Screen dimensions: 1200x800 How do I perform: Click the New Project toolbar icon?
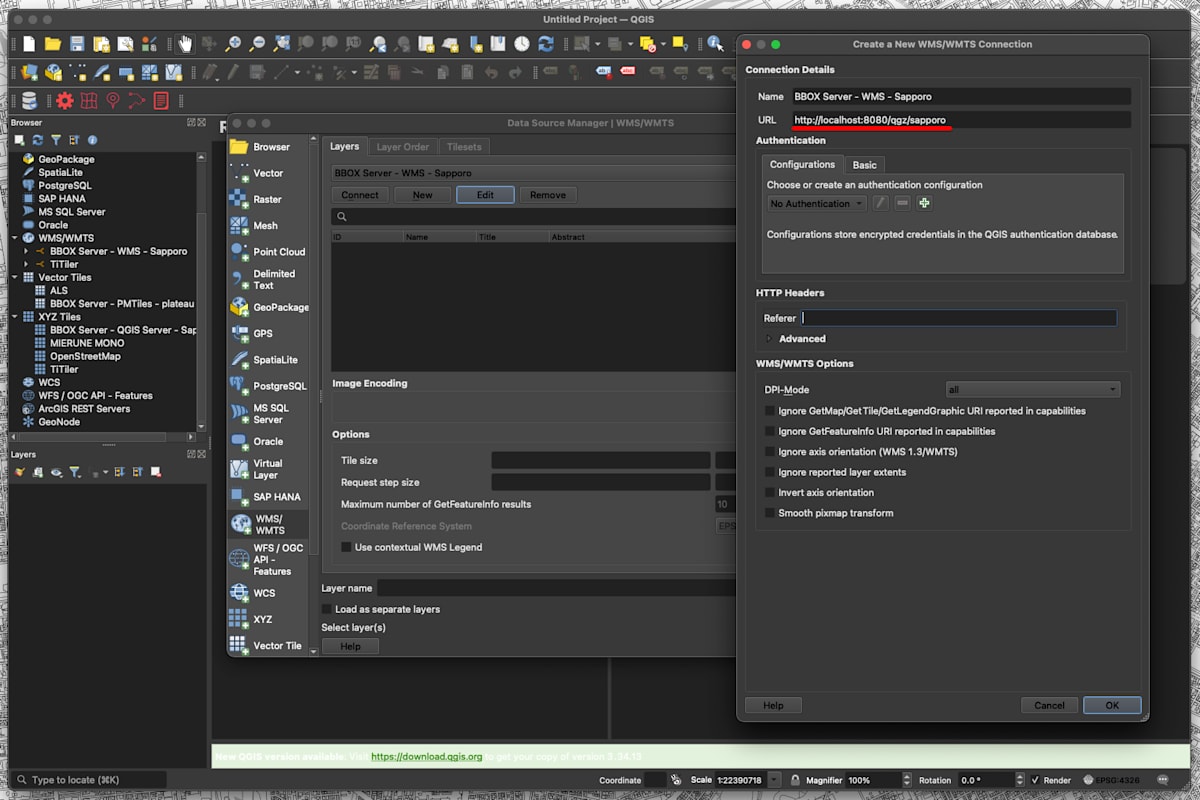[x=29, y=44]
